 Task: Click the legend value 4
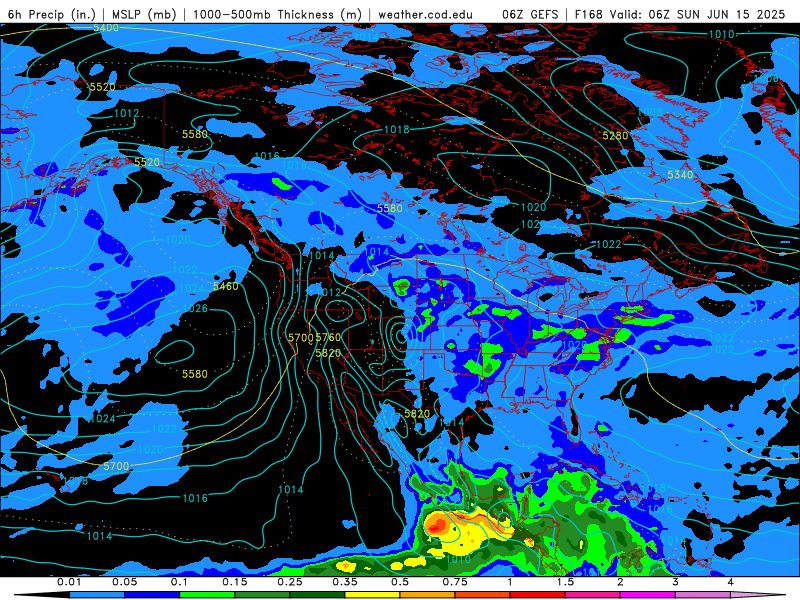pyautogui.click(x=731, y=582)
